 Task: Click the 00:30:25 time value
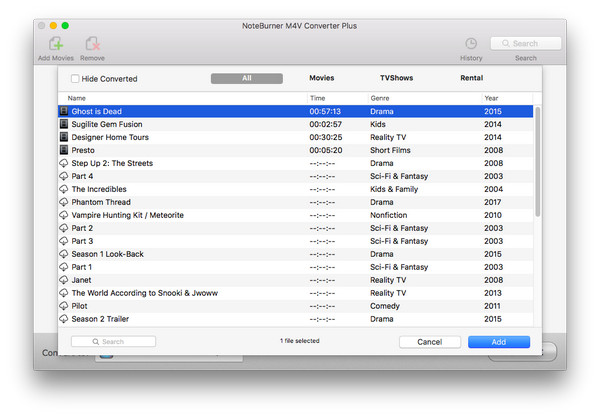pos(326,137)
